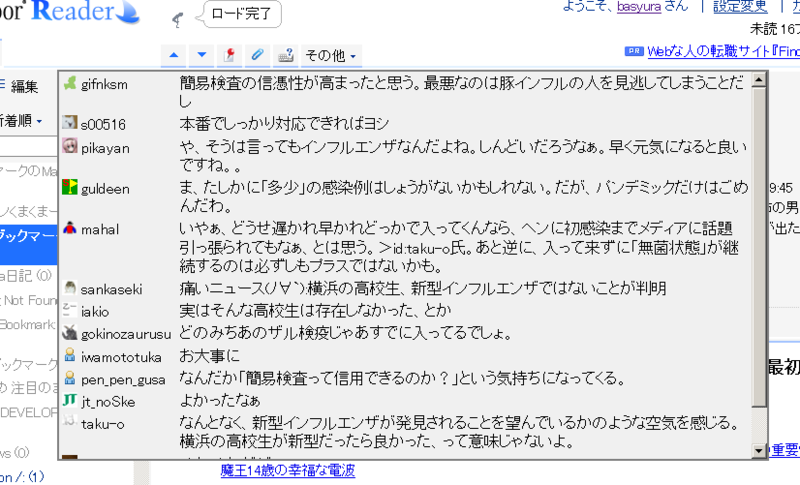Click the jt_noSke user avatar
Viewport: 800px width, 485px height.
69,400
